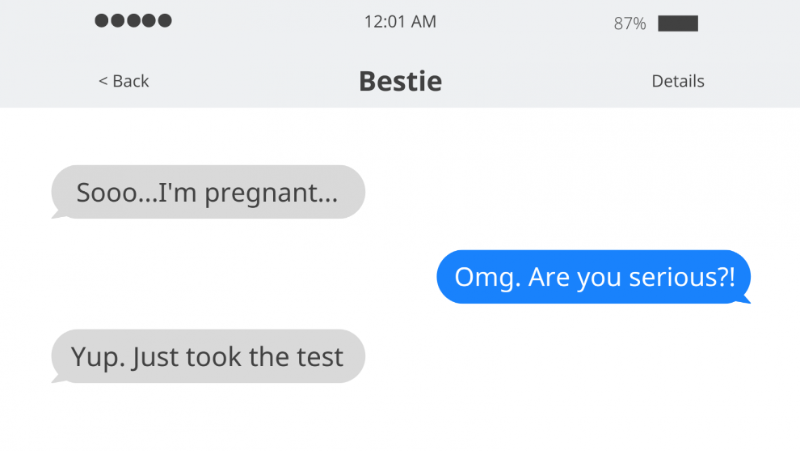This screenshot has height=451, width=800.
Task: Click the tail of the pregnant message bubble
Action: [x=58, y=213]
